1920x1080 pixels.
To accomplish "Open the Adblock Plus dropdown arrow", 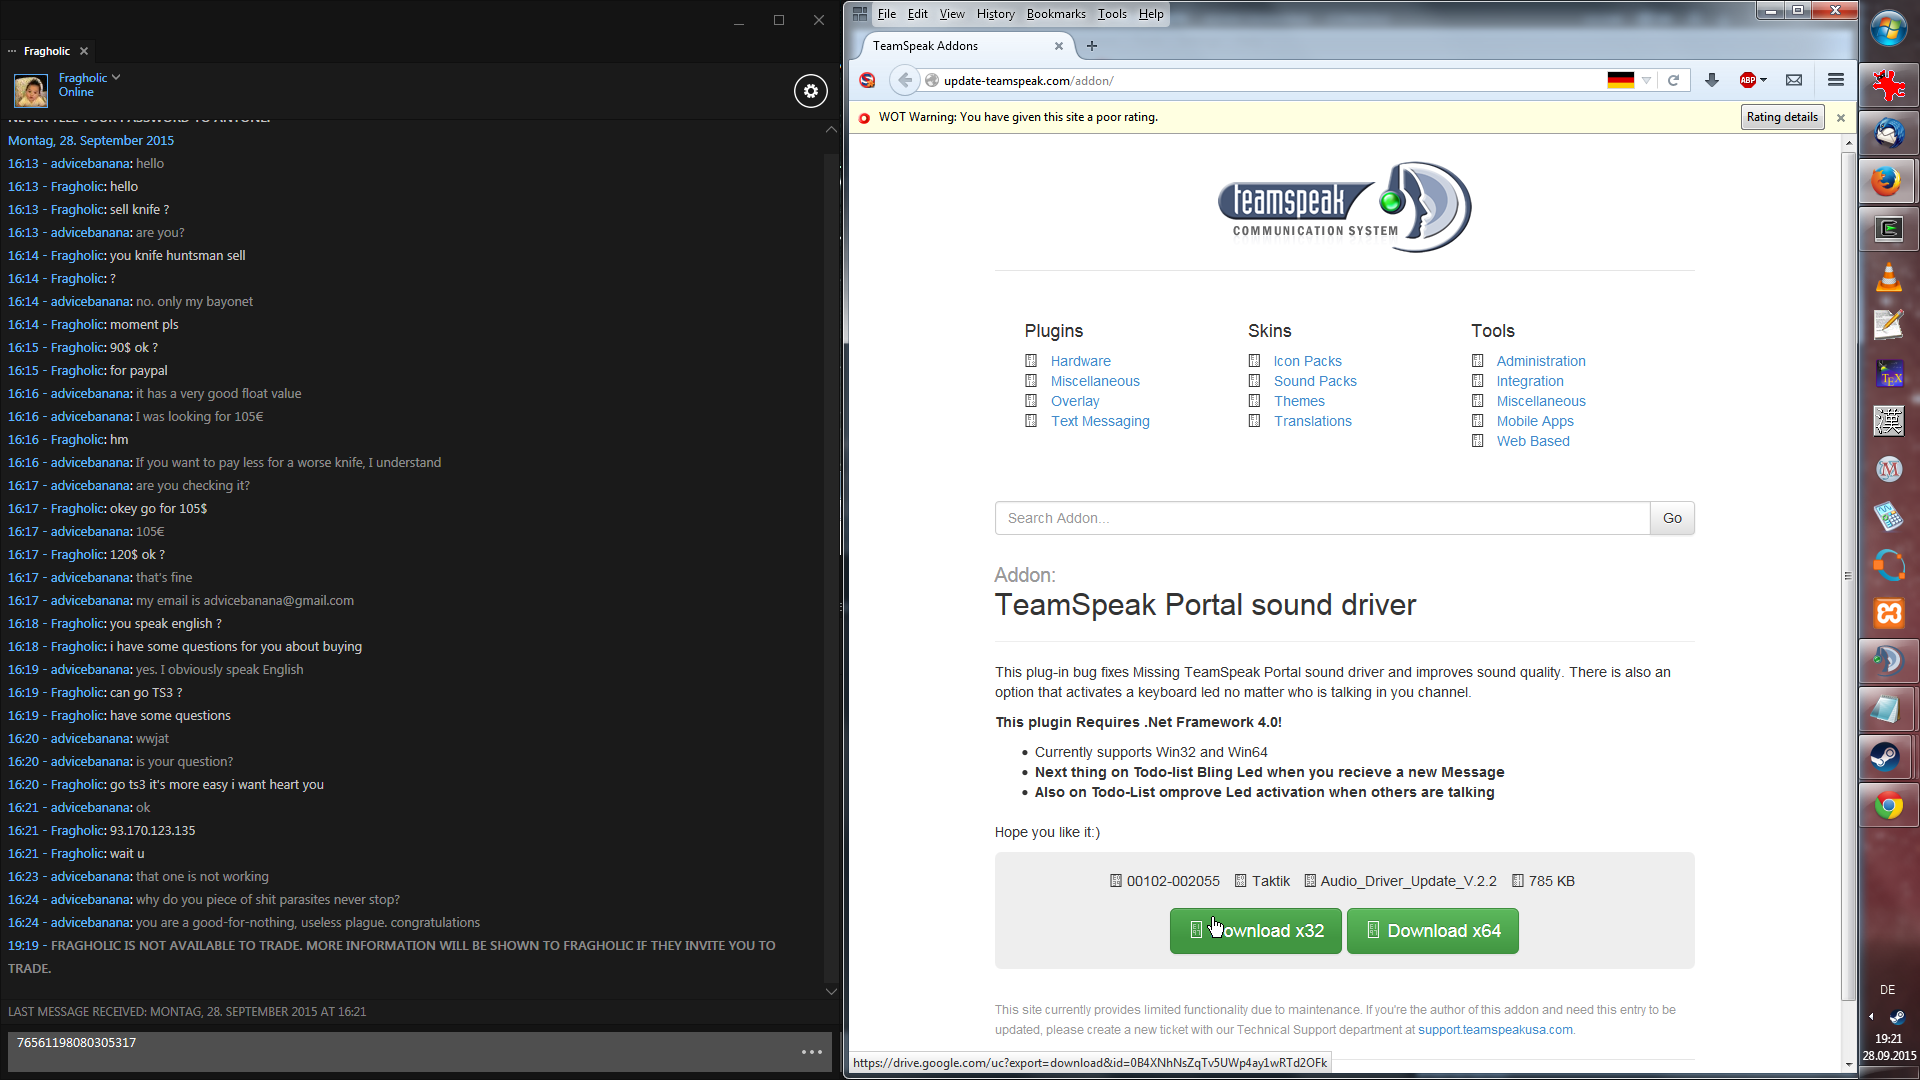I will click(1763, 80).
